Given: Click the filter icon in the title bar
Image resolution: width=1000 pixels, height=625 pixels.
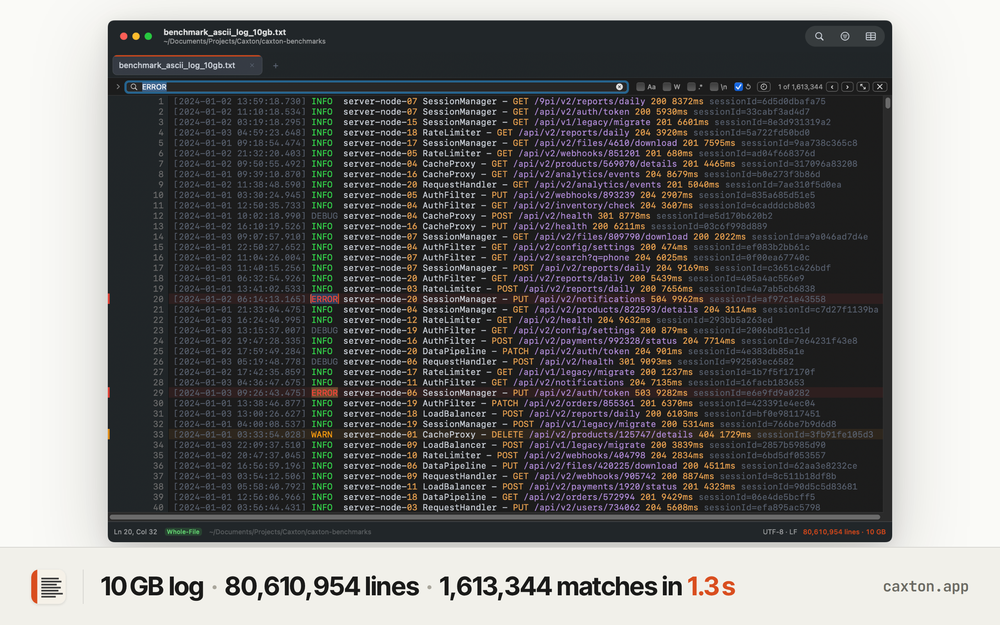Looking at the screenshot, I should coord(844,36).
